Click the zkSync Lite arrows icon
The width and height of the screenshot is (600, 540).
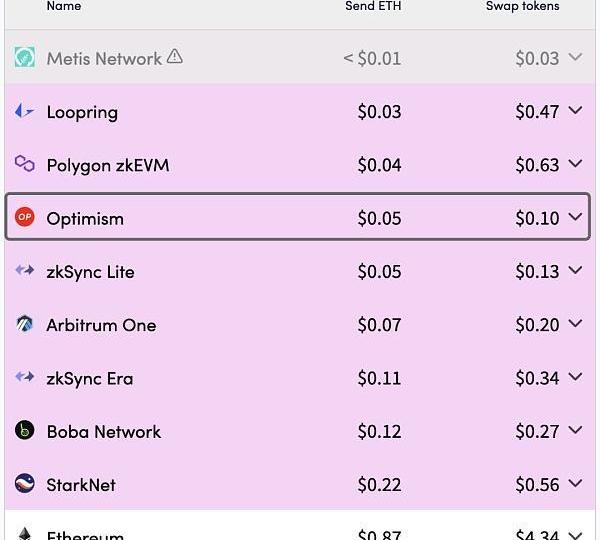tap(25, 271)
